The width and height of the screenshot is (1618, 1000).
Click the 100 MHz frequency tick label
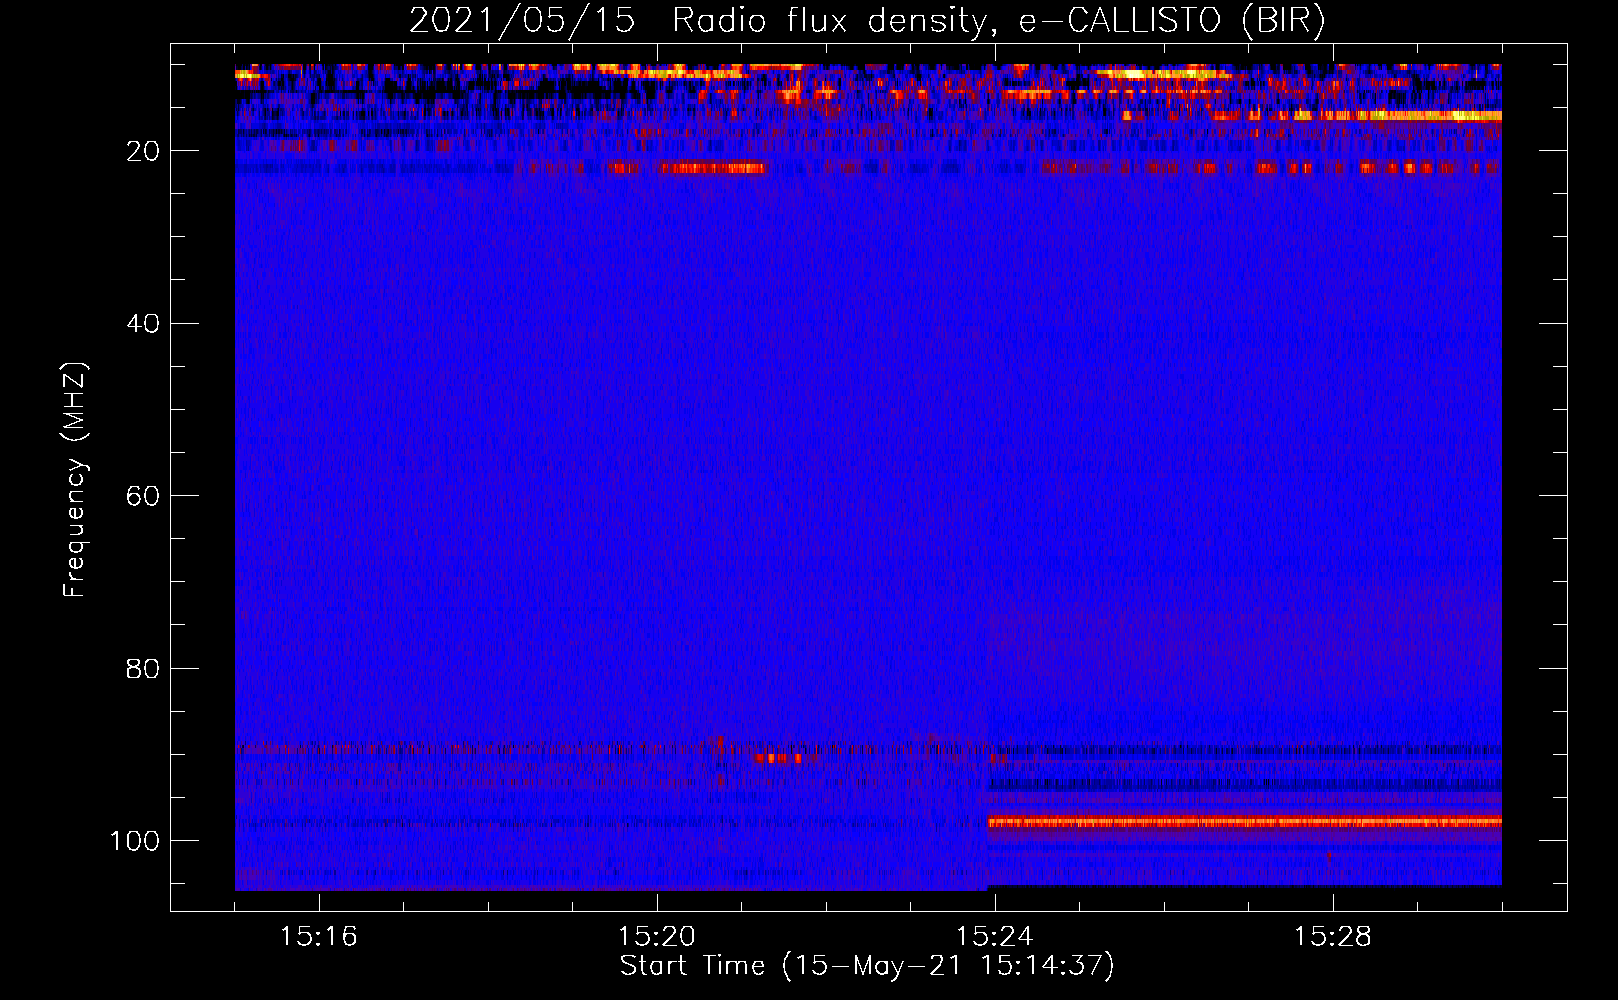pos(134,841)
